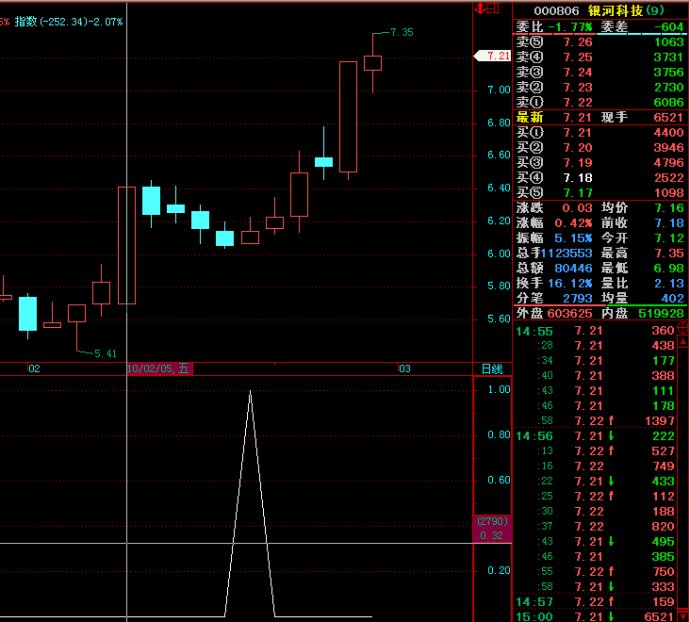The height and width of the screenshot is (622, 690).
Task: Click the 5.41 low price annotation
Action: tap(105, 353)
